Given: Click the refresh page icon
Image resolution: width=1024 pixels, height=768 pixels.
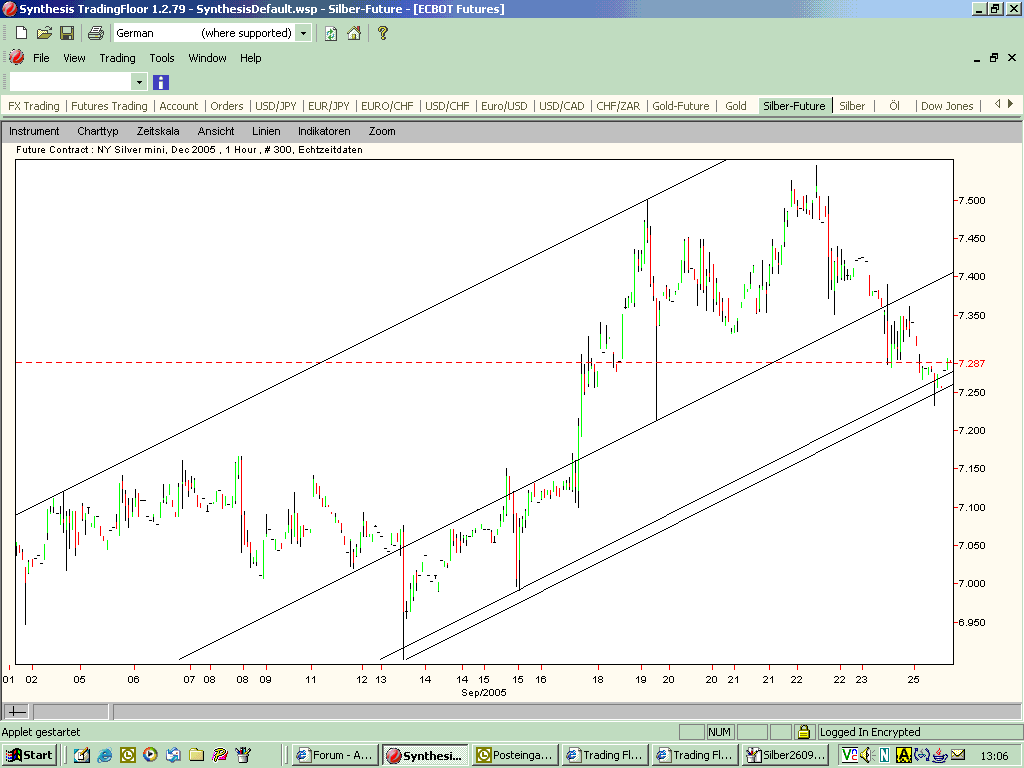Looking at the screenshot, I should (x=331, y=33).
